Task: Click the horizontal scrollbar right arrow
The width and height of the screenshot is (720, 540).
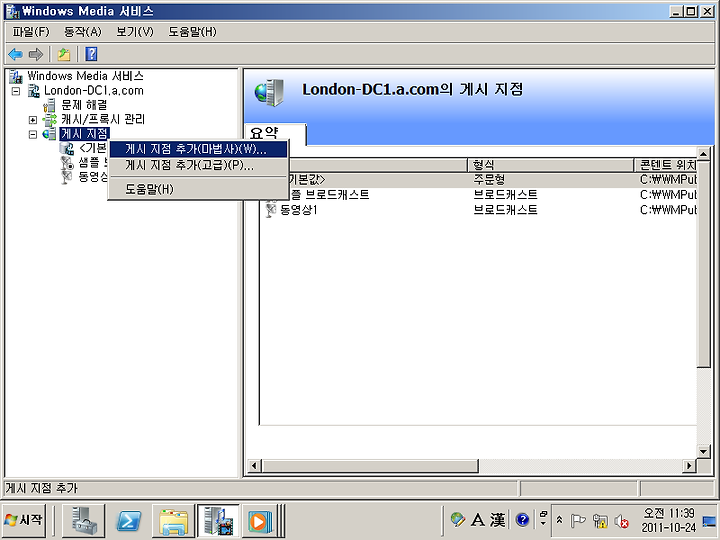Action: tap(688, 466)
